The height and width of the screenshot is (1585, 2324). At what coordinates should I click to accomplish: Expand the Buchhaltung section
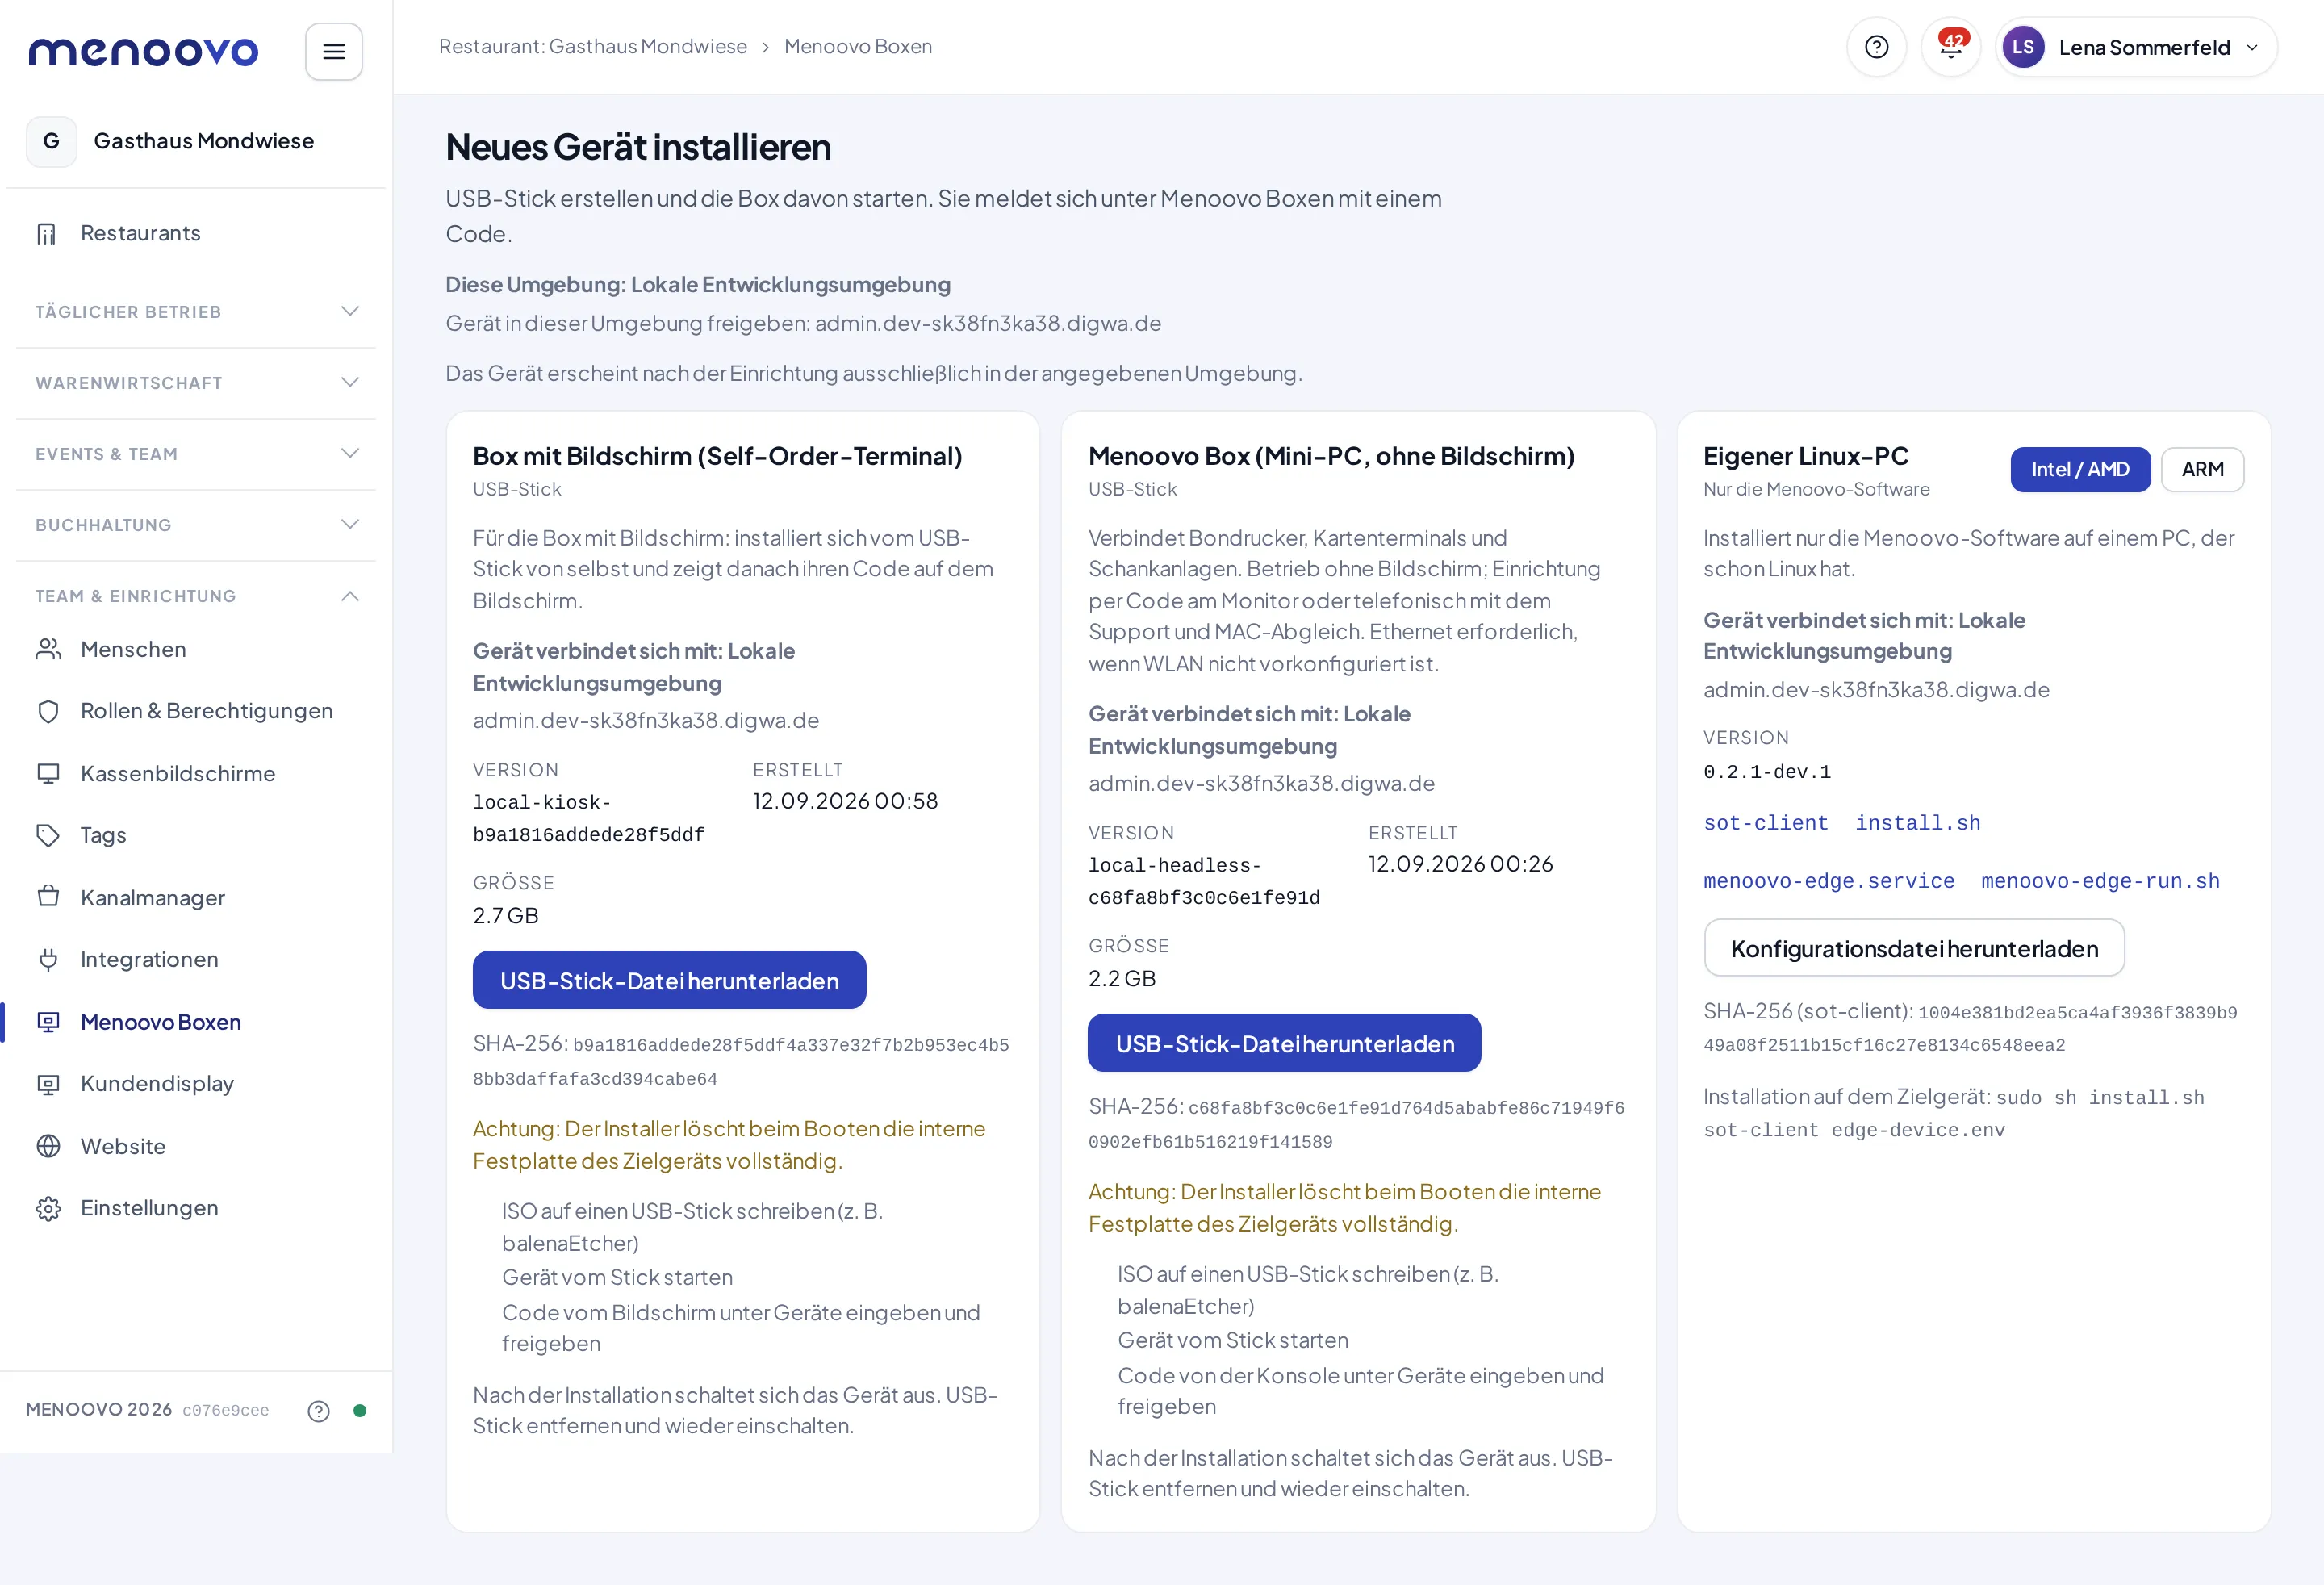coord(196,525)
